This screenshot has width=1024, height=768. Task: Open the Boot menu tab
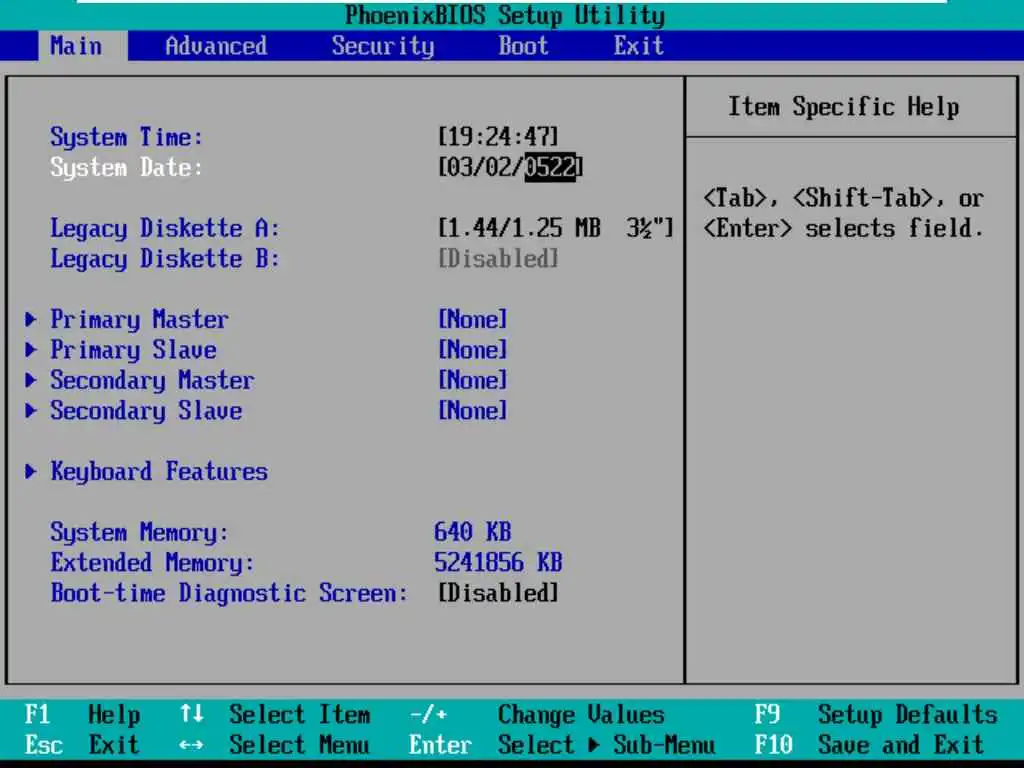point(523,46)
